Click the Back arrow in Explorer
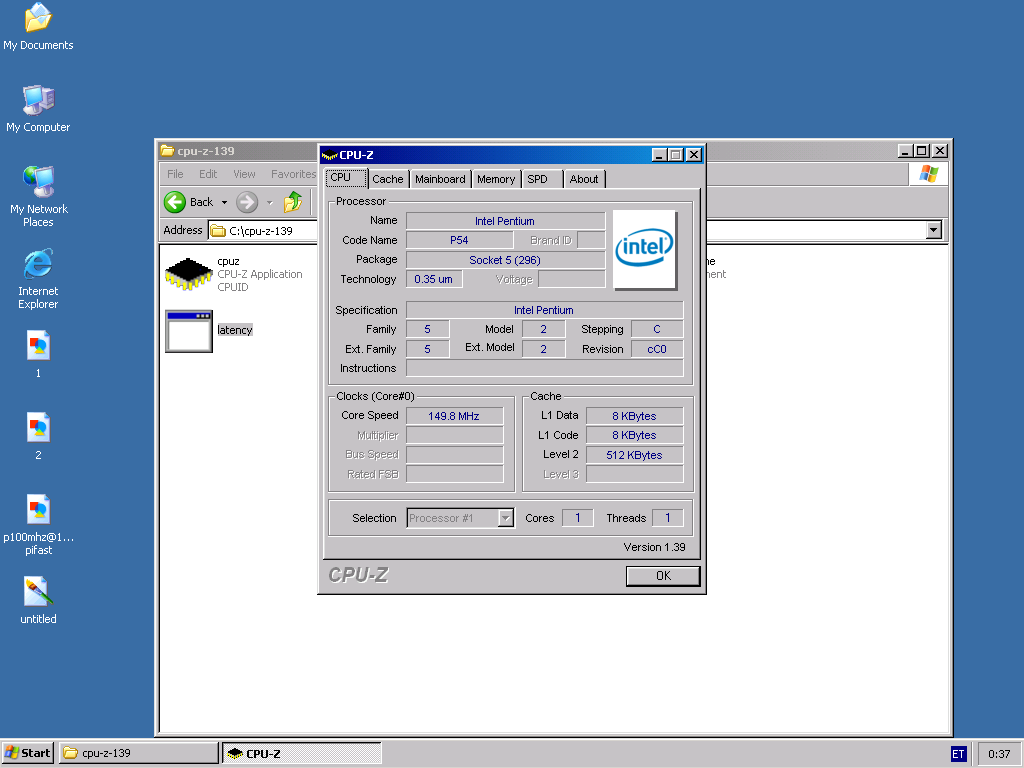The width and height of the screenshot is (1024, 768). click(175, 202)
